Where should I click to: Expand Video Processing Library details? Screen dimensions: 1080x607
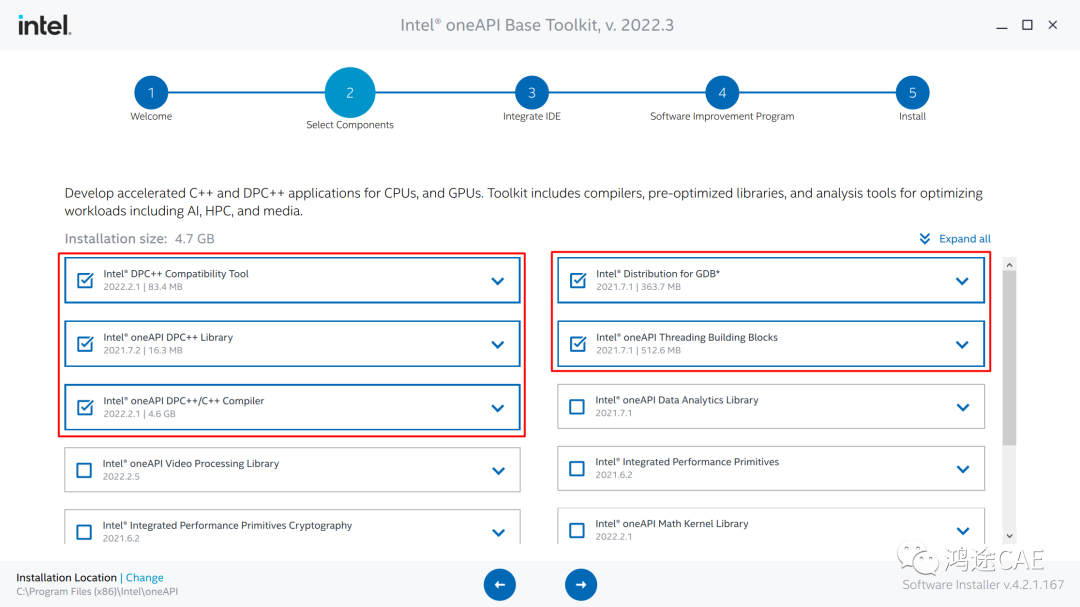click(499, 471)
